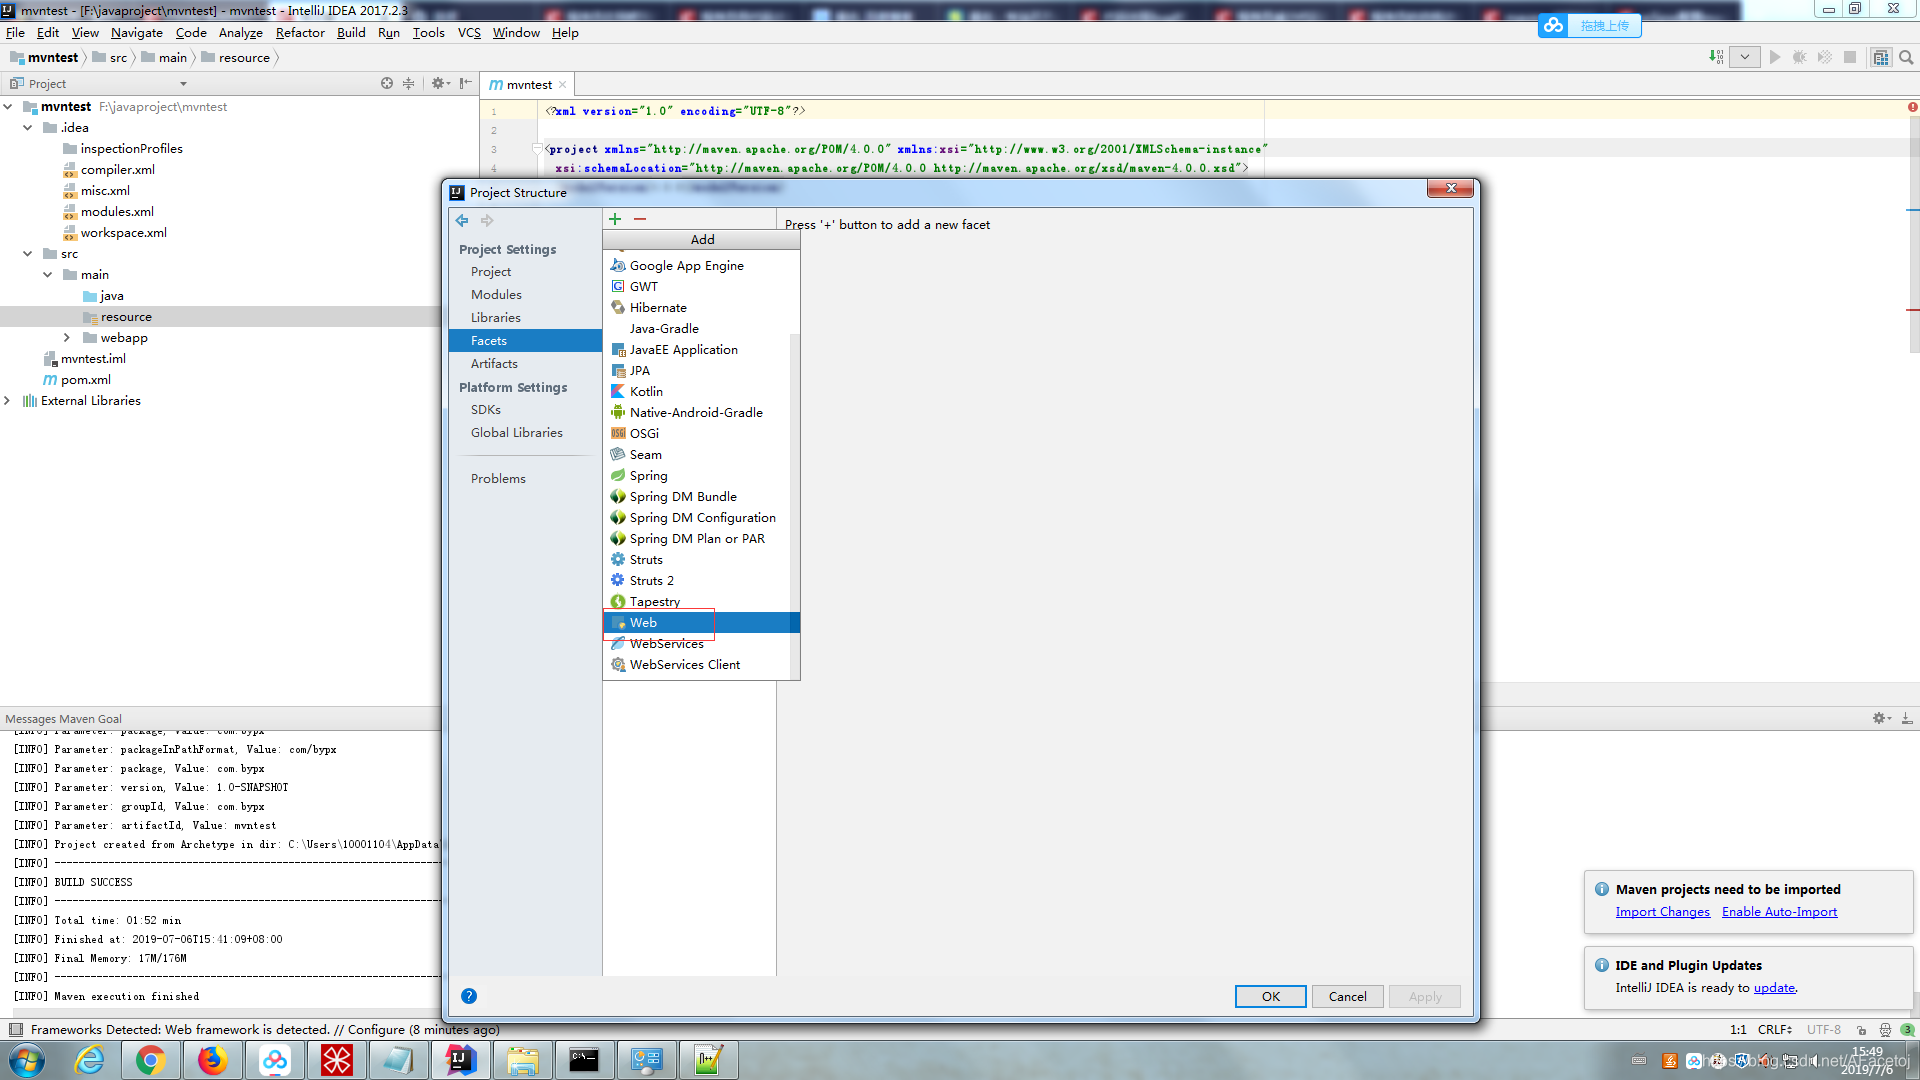Click the back arrow in Project Structure
The width and height of the screenshot is (1920, 1080).
coord(462,220)
